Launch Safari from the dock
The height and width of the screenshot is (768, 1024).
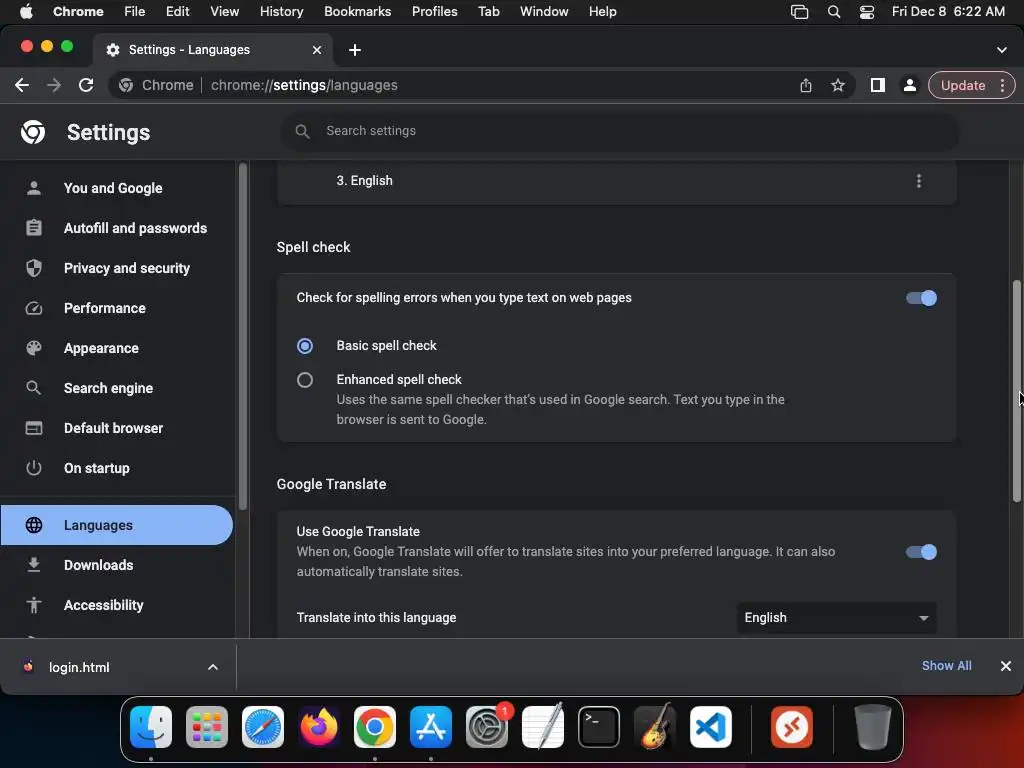[x=263, y=727]
